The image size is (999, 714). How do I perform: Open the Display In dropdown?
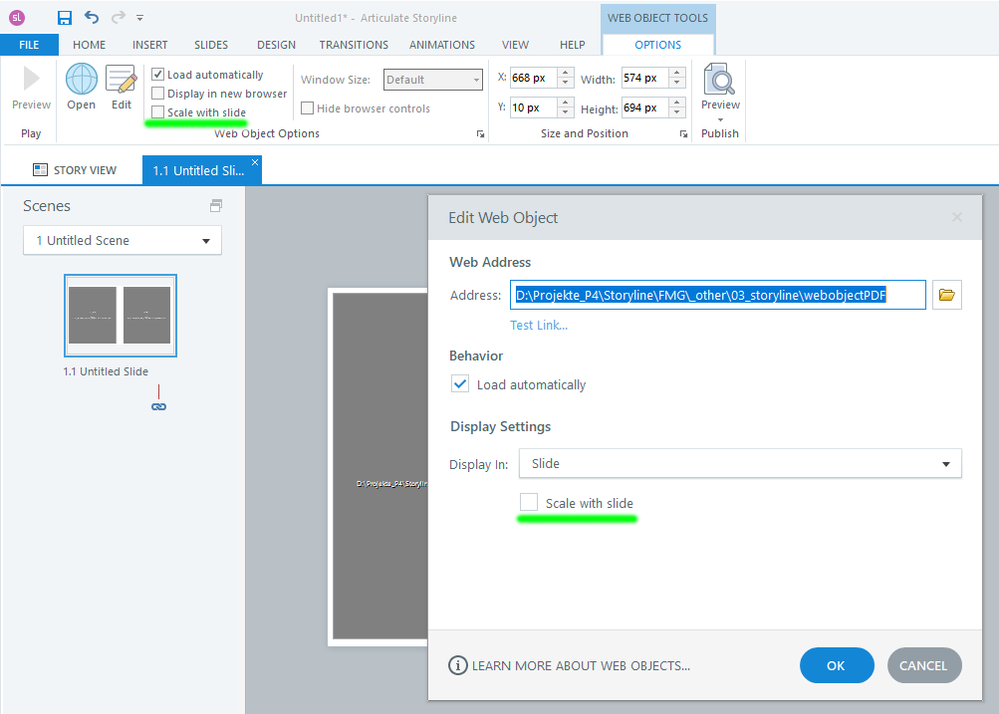[740, 464]
